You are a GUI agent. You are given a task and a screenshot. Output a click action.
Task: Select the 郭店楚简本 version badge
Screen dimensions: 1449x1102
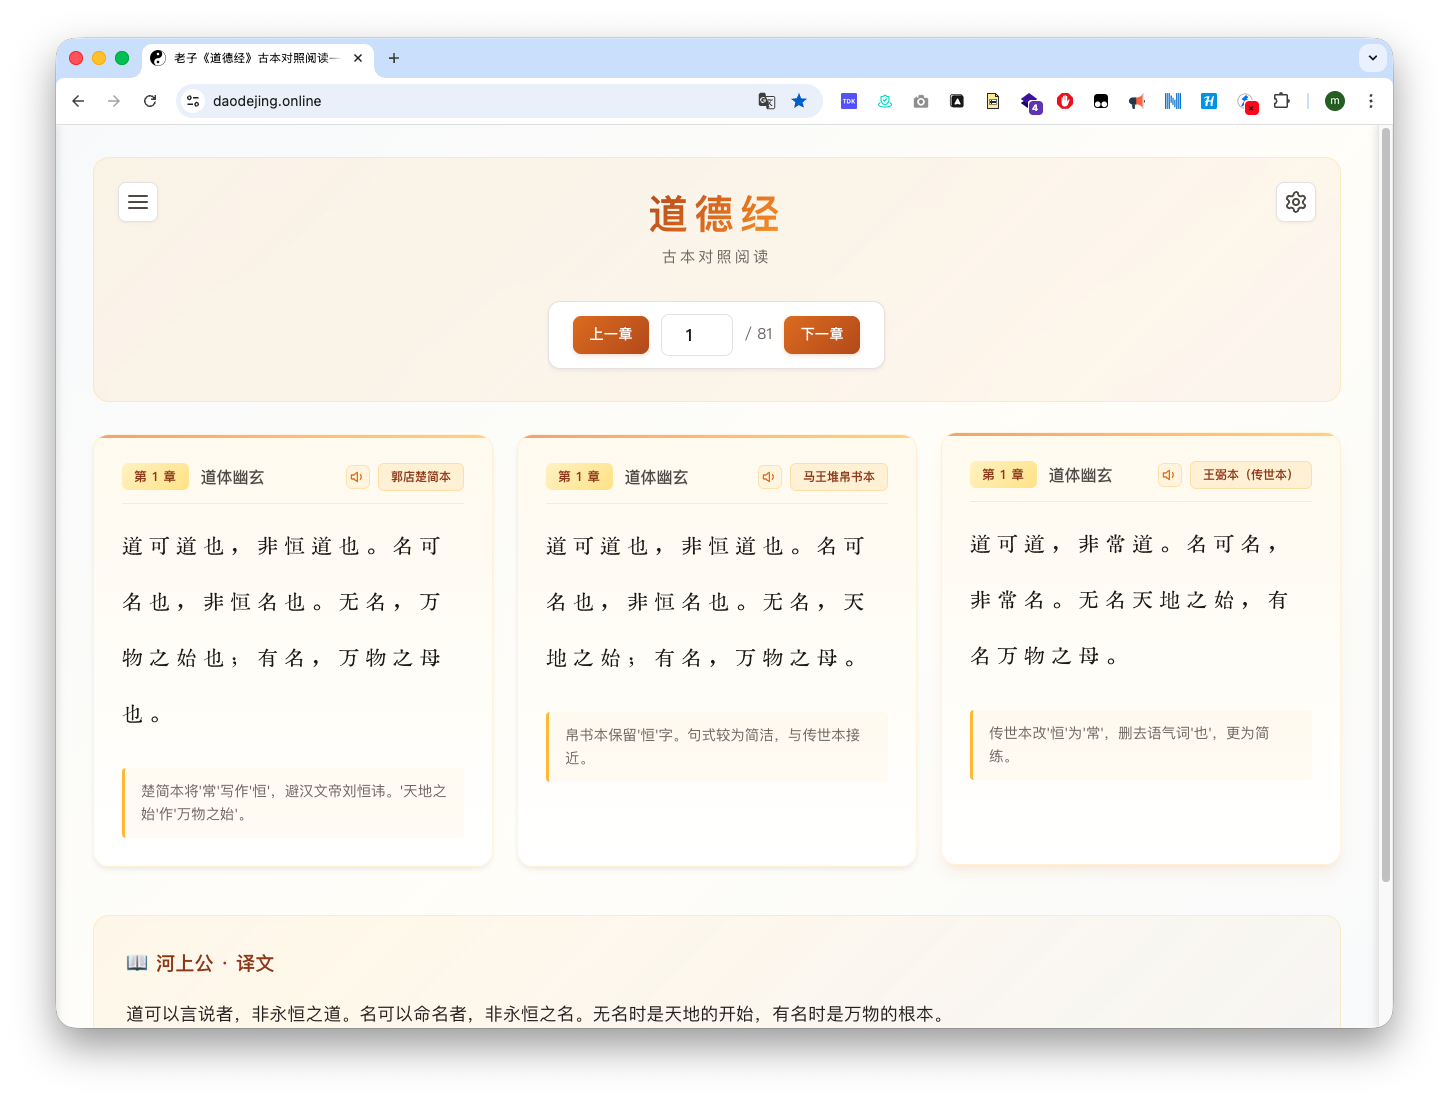click(x=420, y=477)
